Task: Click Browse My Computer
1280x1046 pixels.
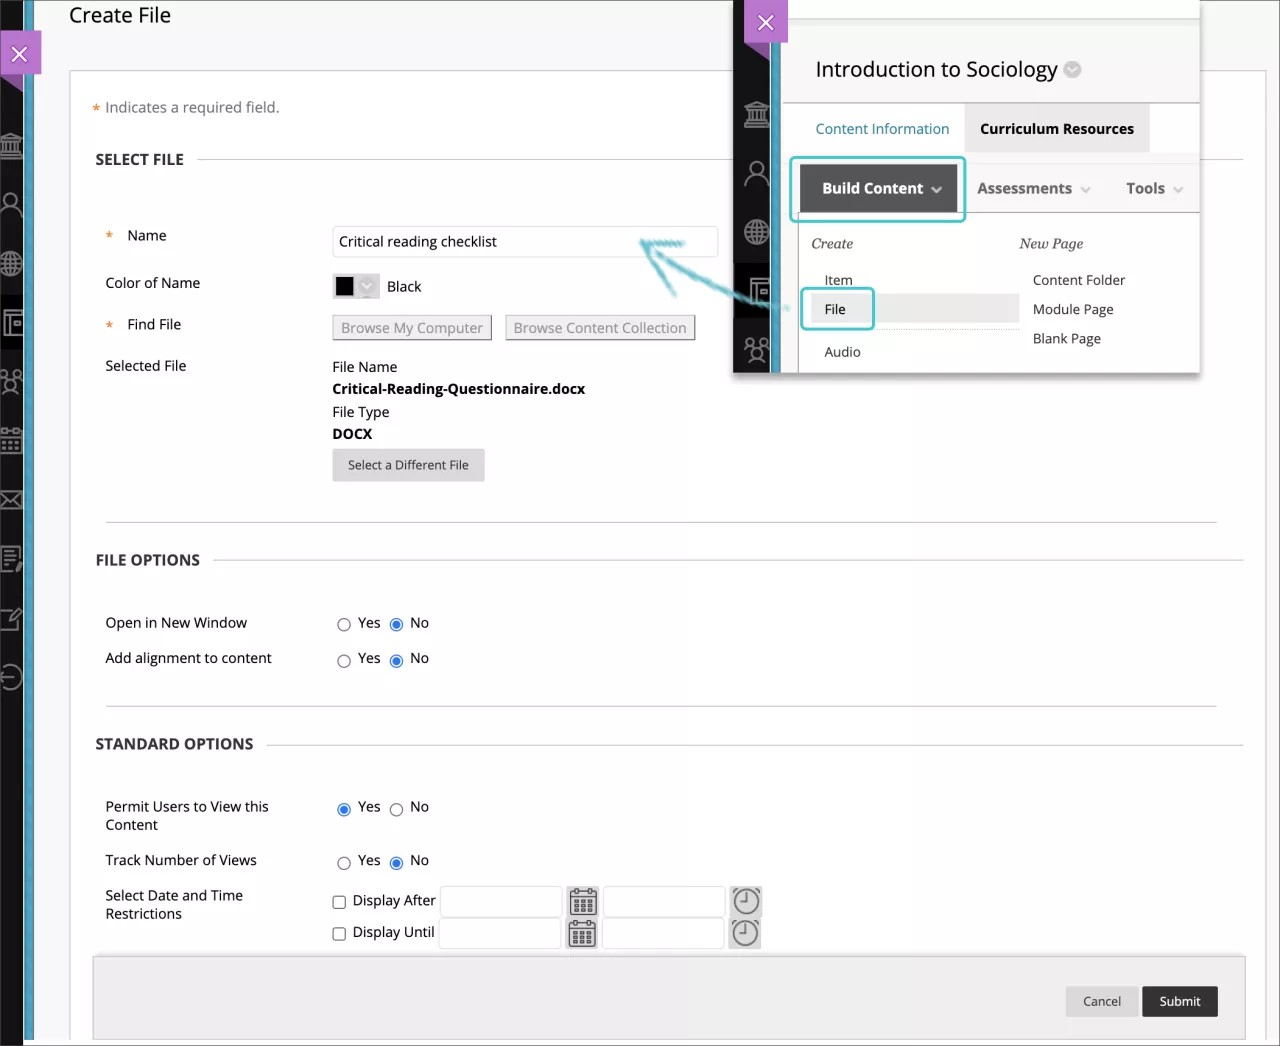Action: click(411, 327)
